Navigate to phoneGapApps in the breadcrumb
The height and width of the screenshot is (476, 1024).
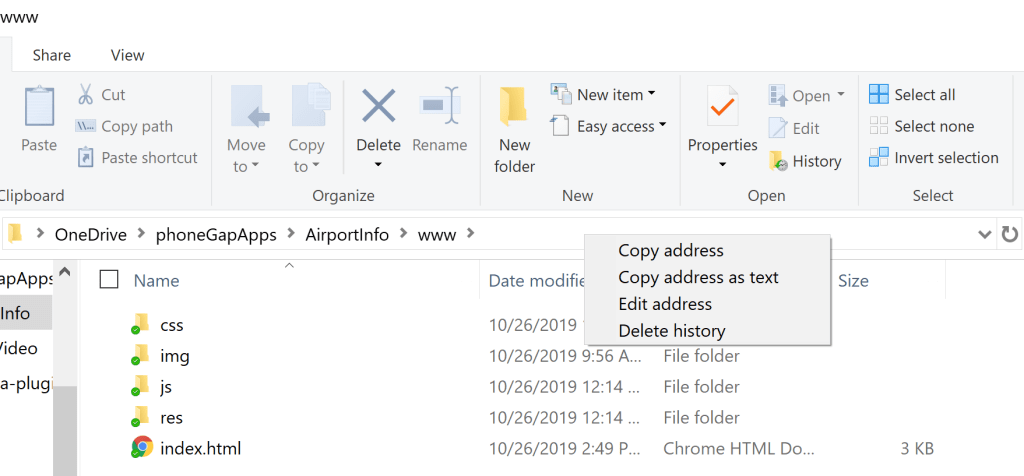216,235
